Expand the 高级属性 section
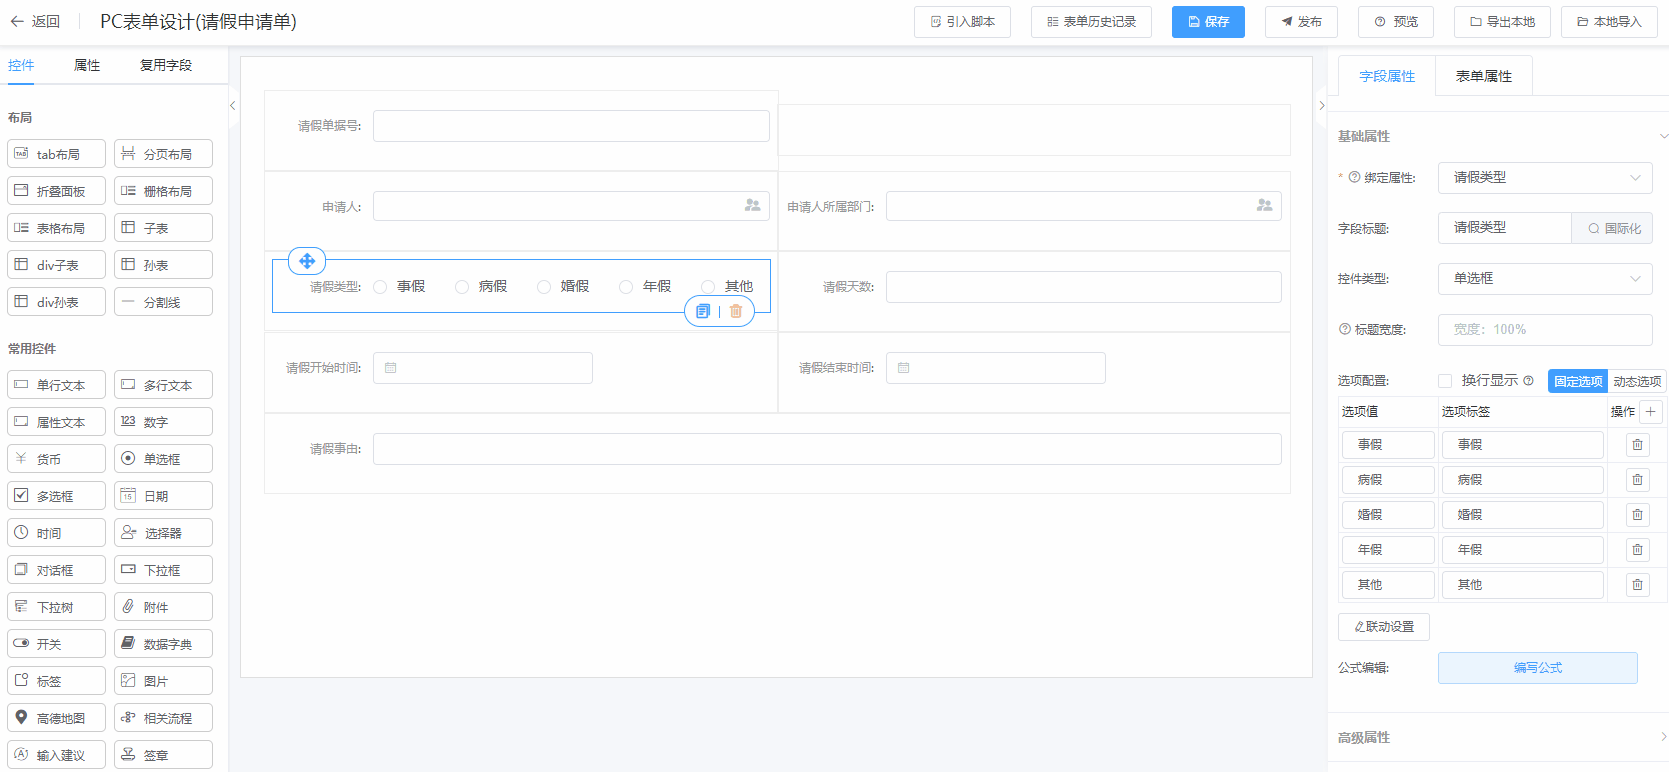 point(1498,737)
